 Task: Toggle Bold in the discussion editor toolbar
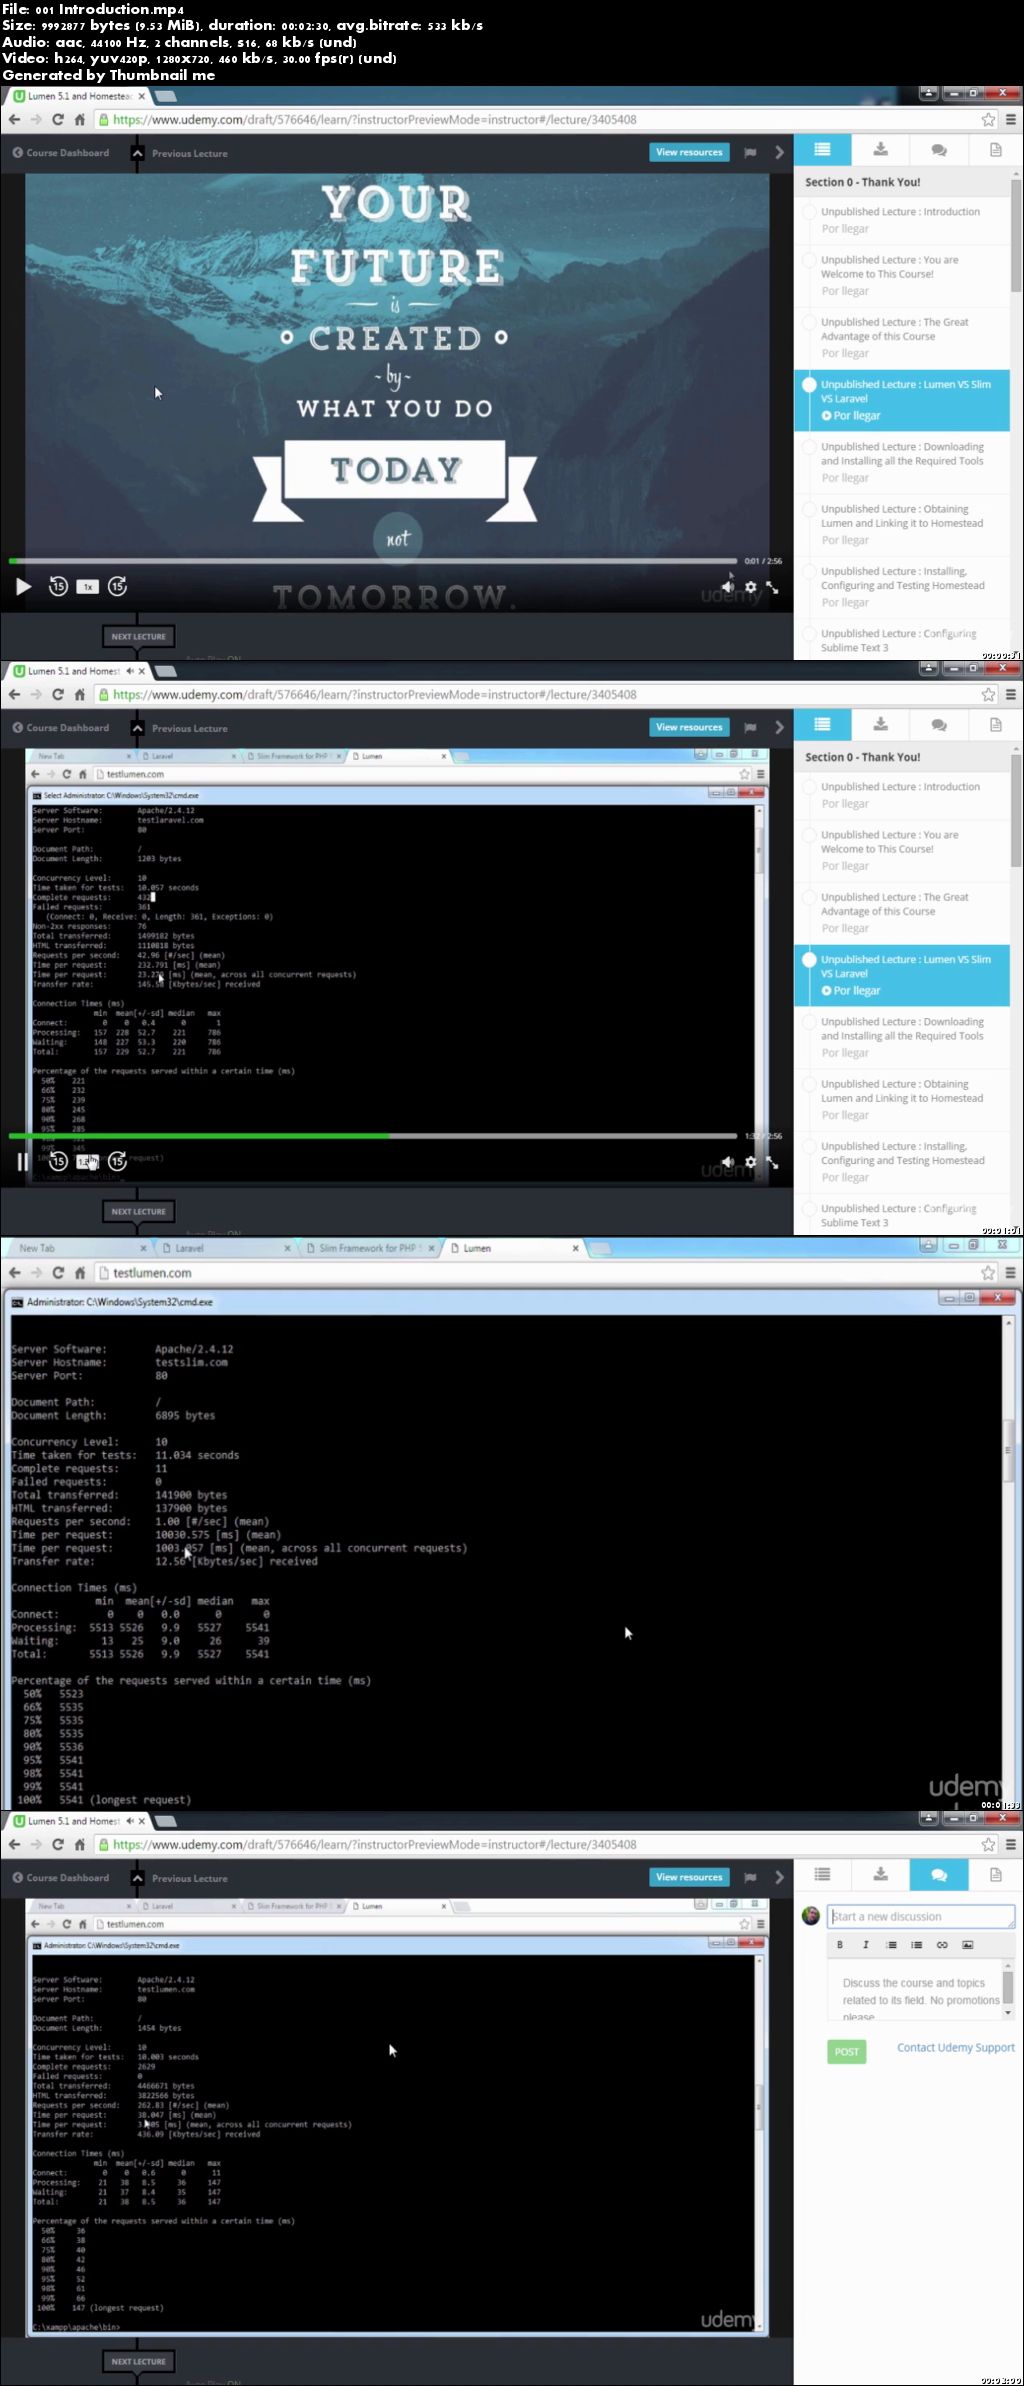point(839,1944)
